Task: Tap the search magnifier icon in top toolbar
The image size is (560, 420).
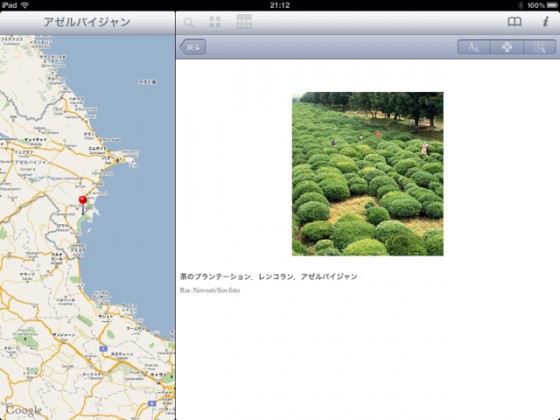Action: 189,23
